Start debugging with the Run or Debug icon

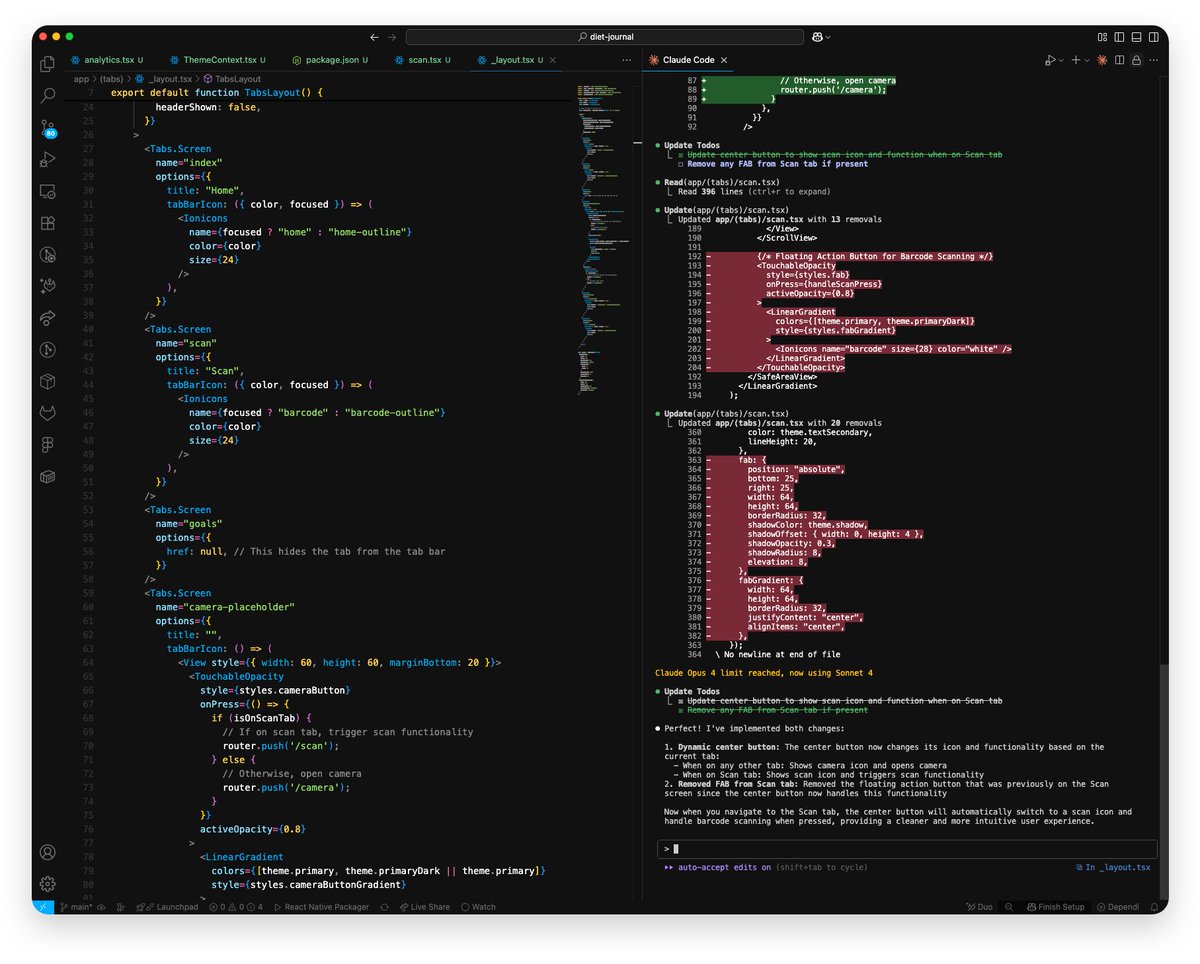tap(1051, 60)
